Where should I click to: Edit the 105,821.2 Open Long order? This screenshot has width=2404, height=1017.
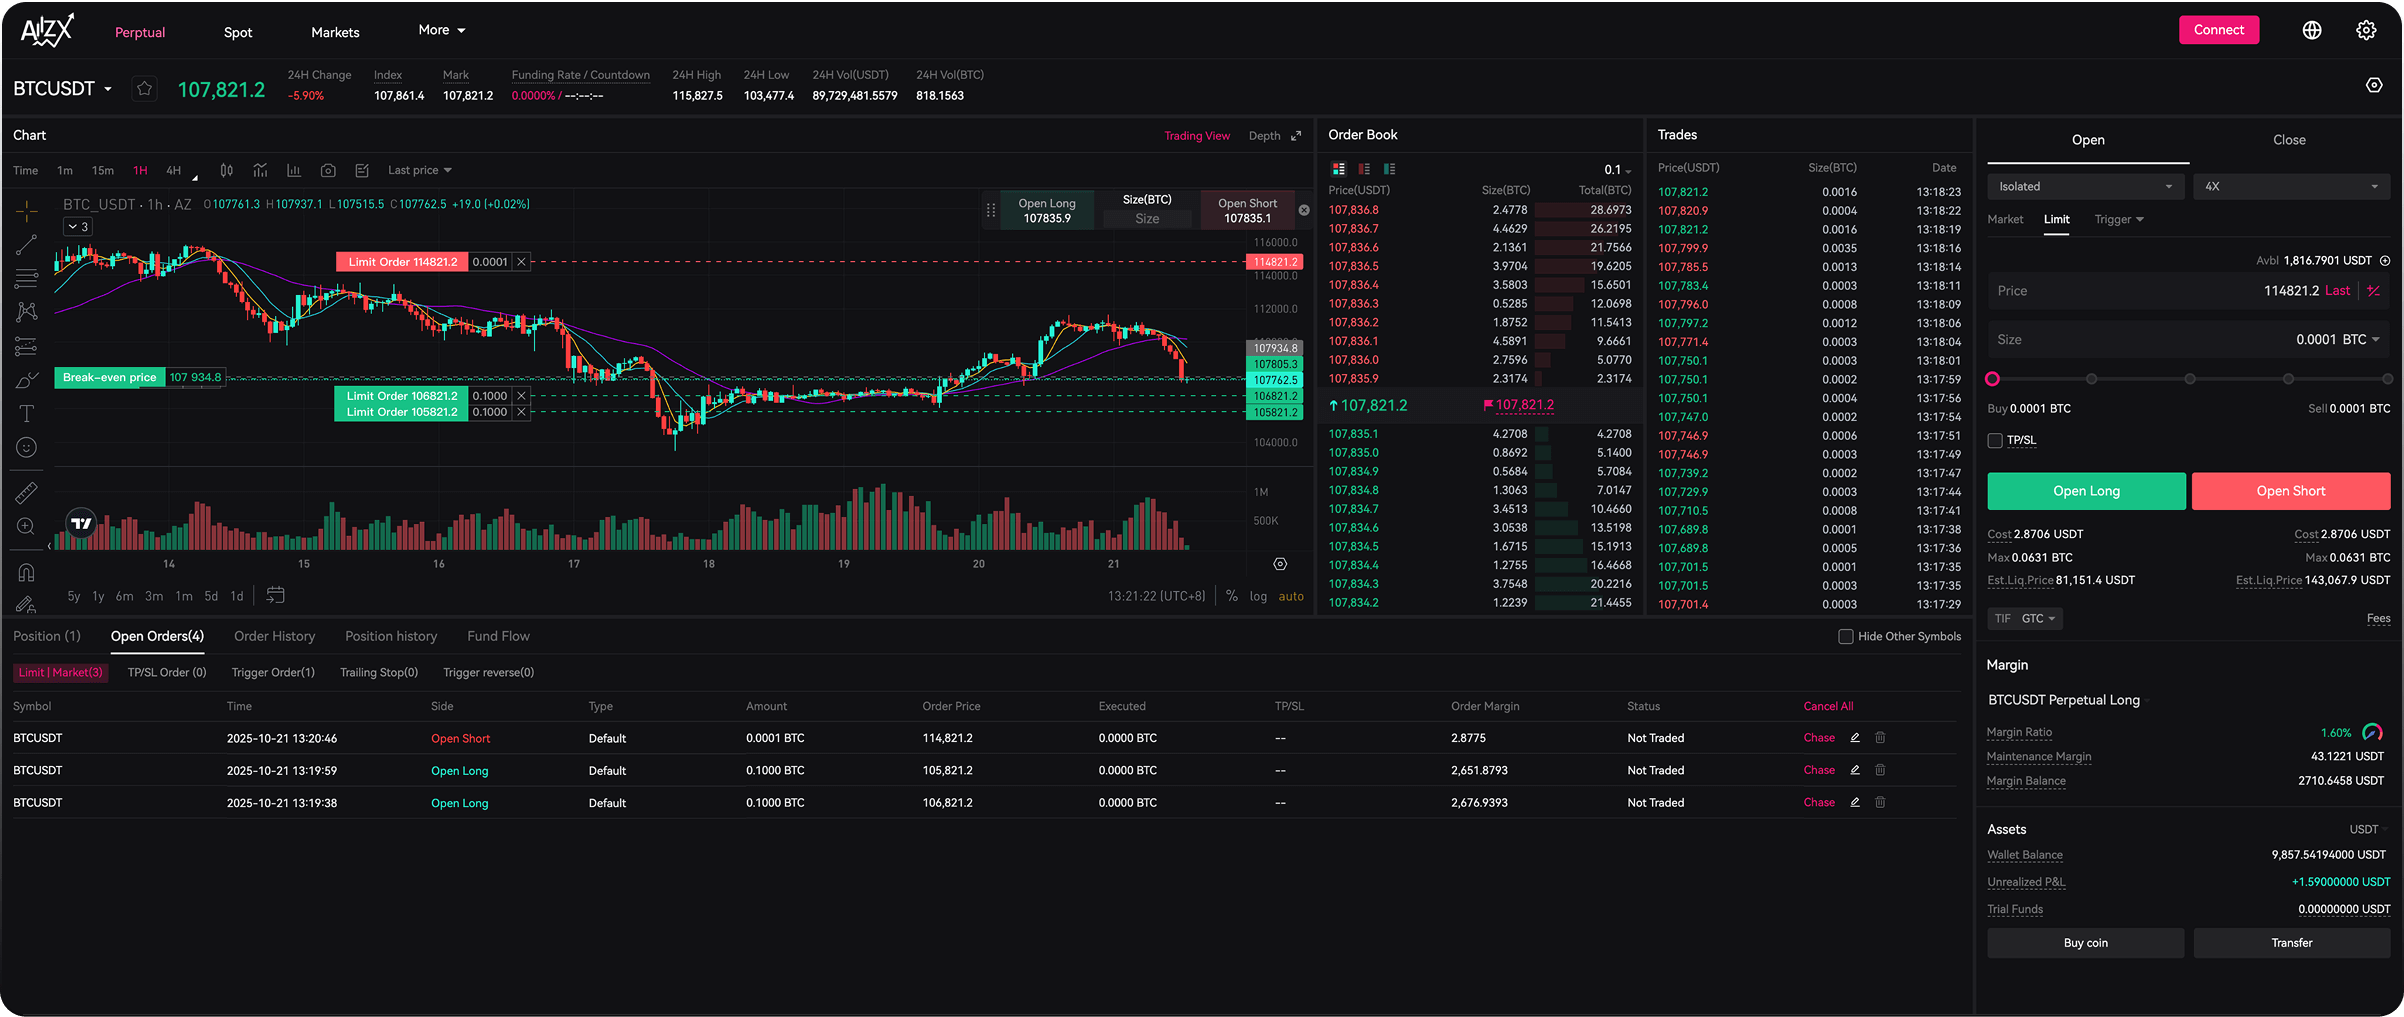click(1855, 770)
